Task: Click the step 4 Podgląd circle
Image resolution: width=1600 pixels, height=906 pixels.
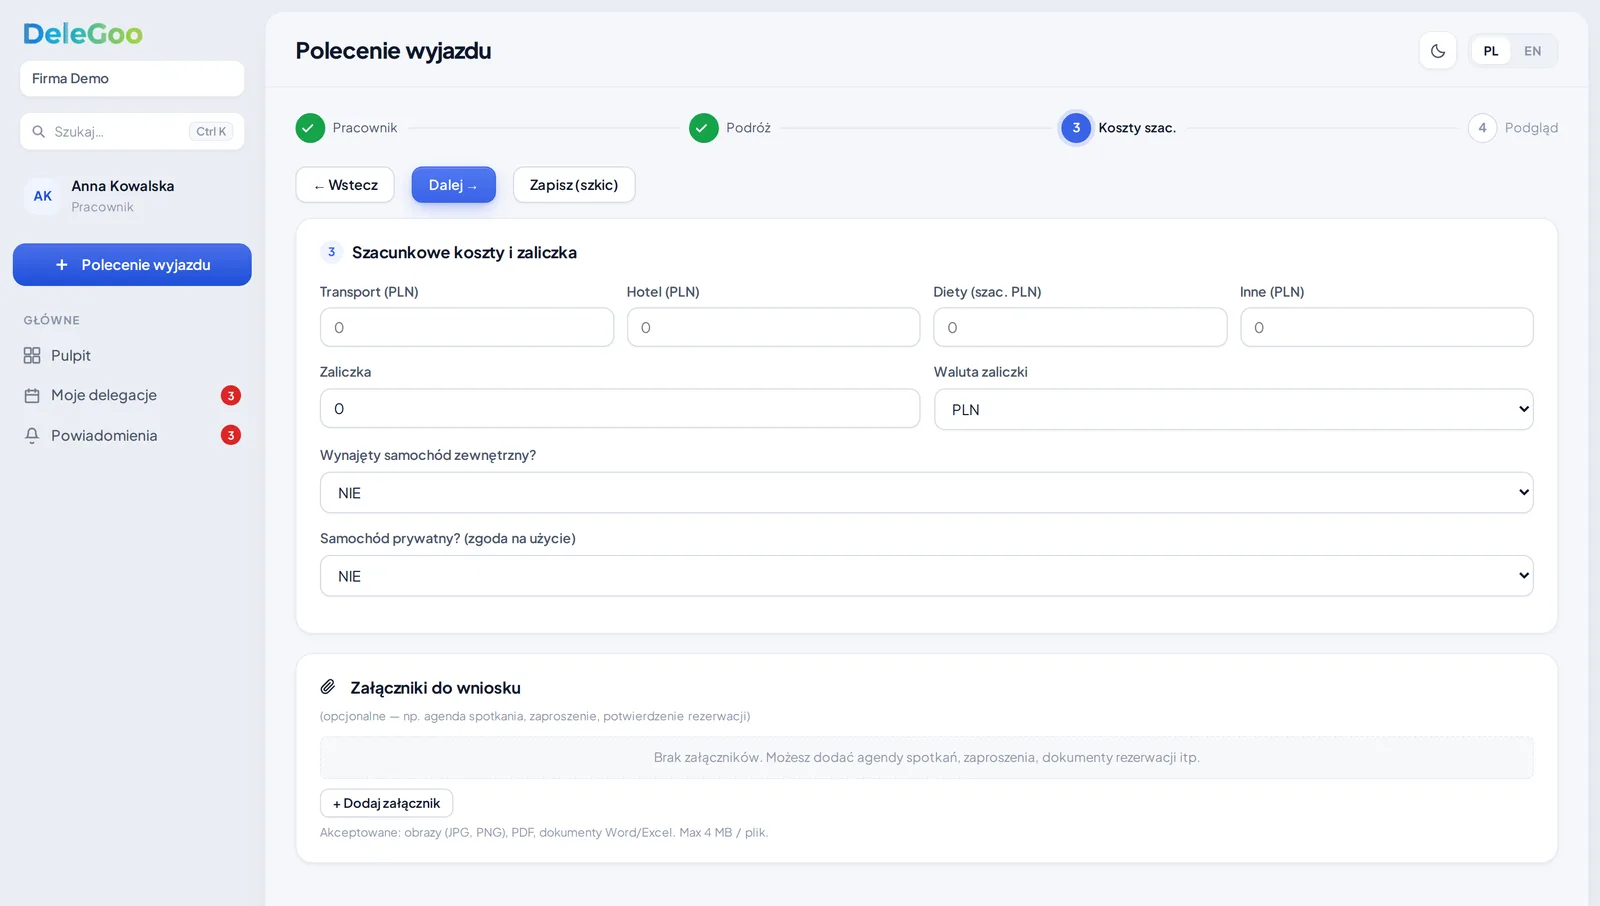Action: 1482,128
